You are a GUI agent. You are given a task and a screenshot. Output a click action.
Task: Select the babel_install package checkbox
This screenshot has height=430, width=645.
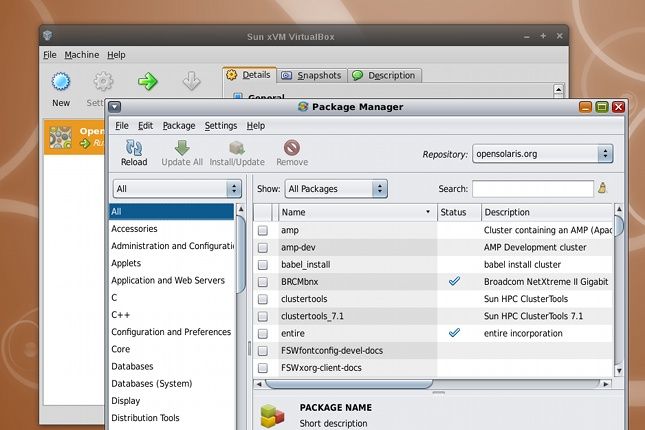(x=262, y=265)
